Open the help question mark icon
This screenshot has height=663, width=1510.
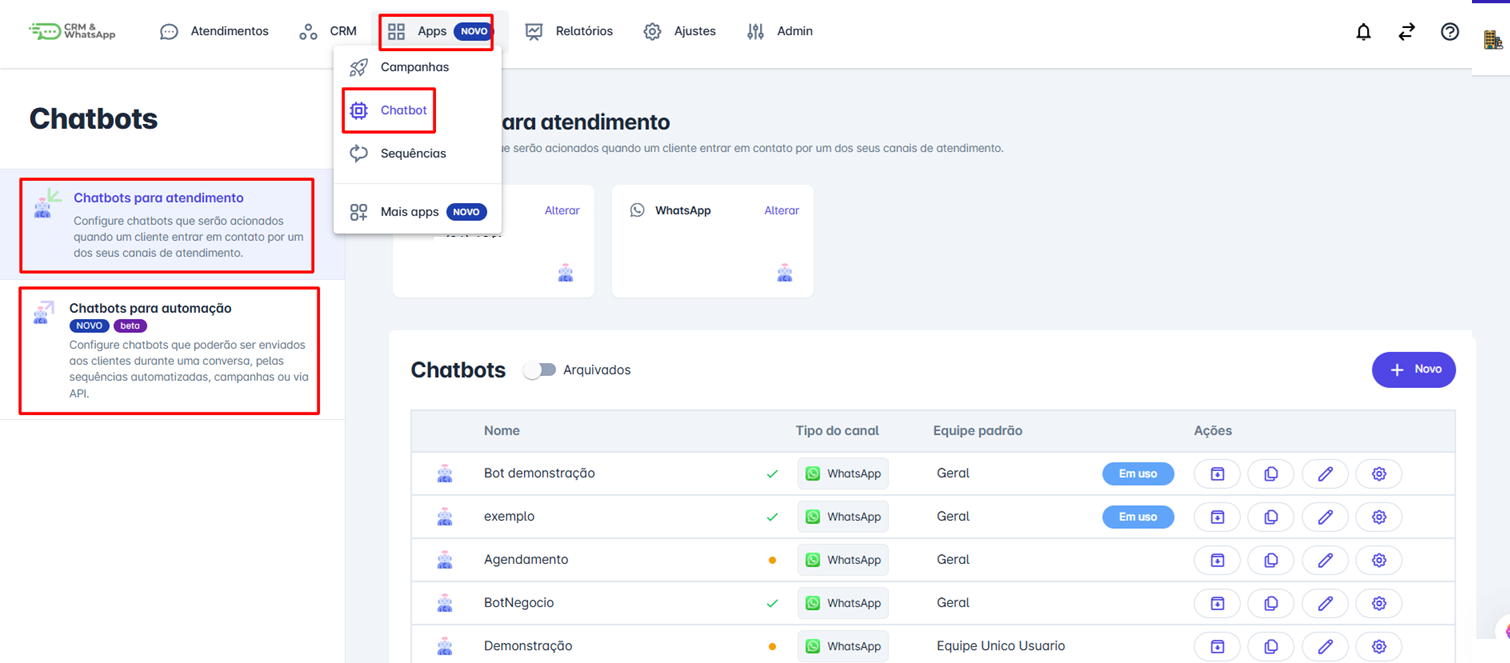(x=1449, y=31)
